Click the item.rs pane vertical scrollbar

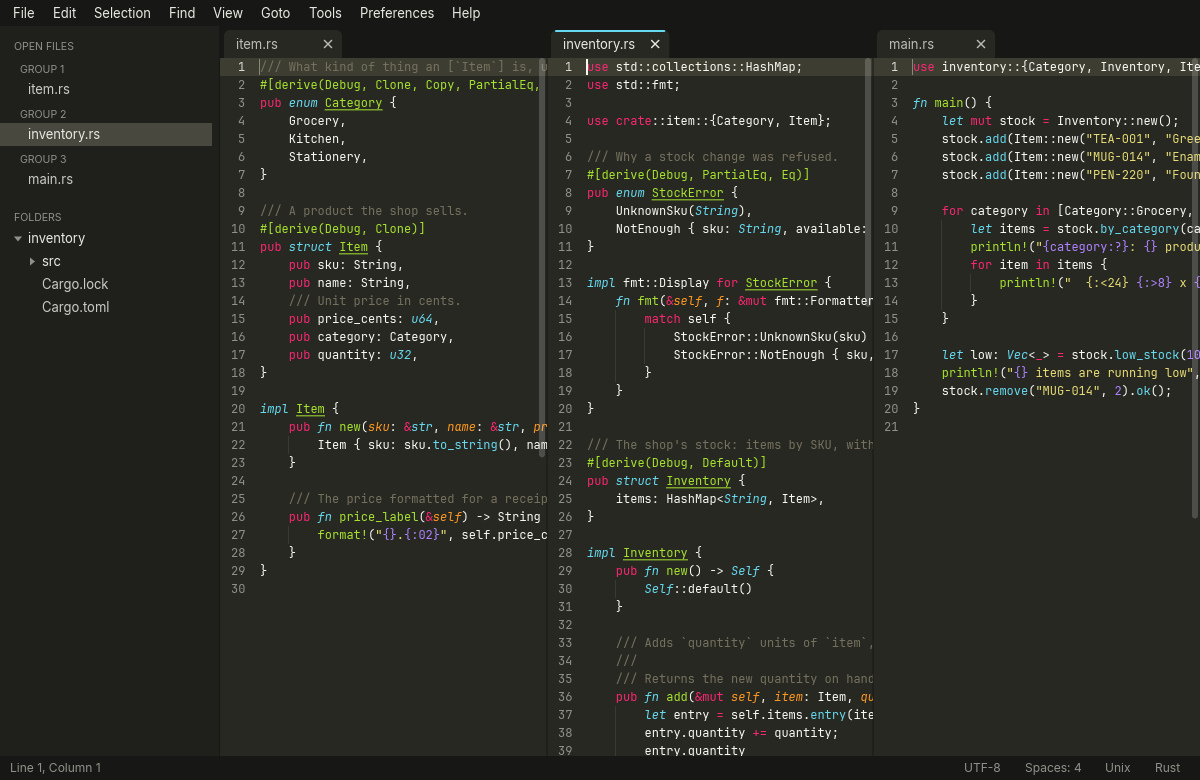pos(542,258)
